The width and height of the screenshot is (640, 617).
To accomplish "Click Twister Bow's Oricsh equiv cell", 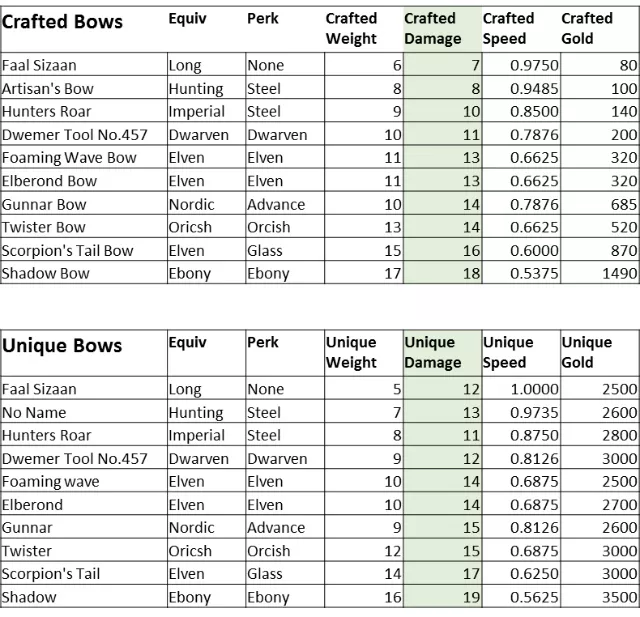I will (207, 227).
